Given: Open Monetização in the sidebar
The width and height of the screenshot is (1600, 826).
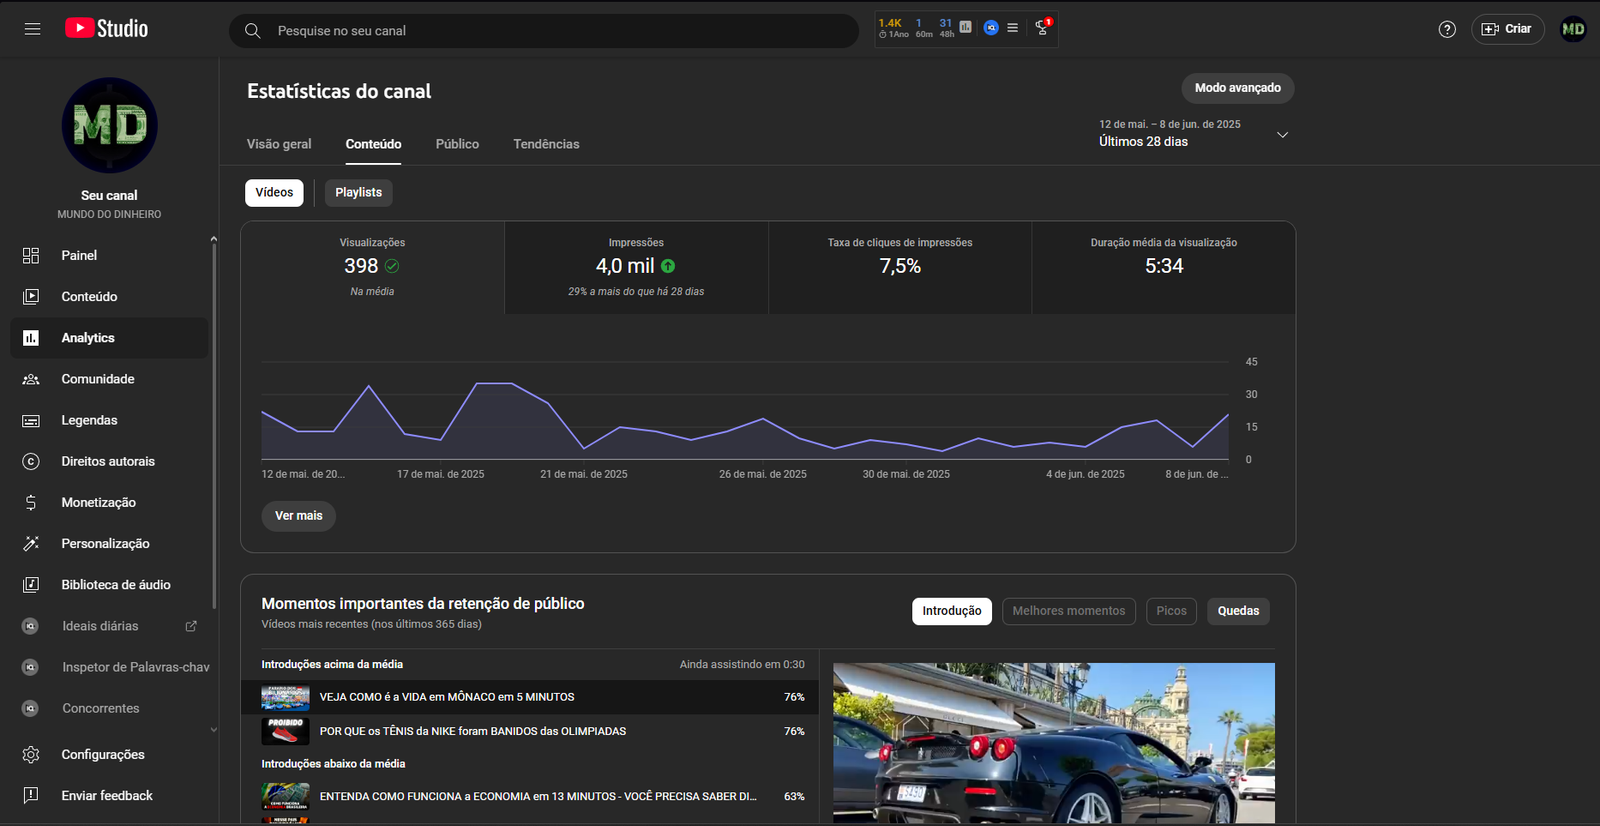Looking at the screenshot, I should tap(109, 502).
